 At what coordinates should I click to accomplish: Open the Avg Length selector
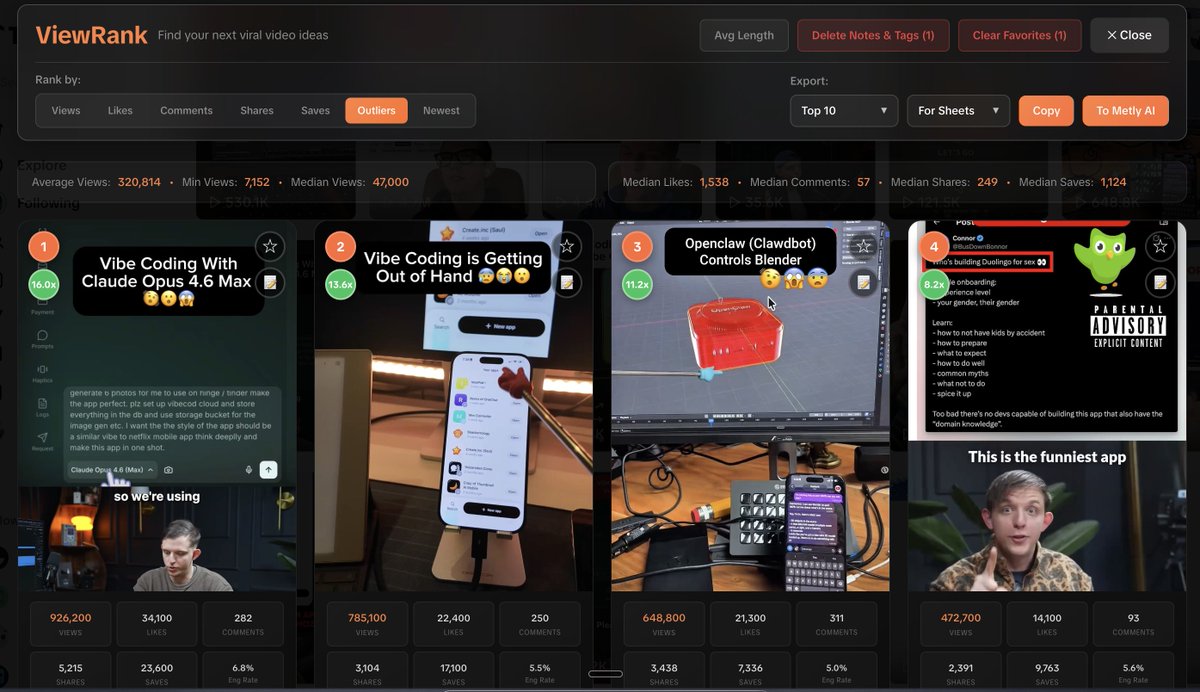(x=744, y=35)
